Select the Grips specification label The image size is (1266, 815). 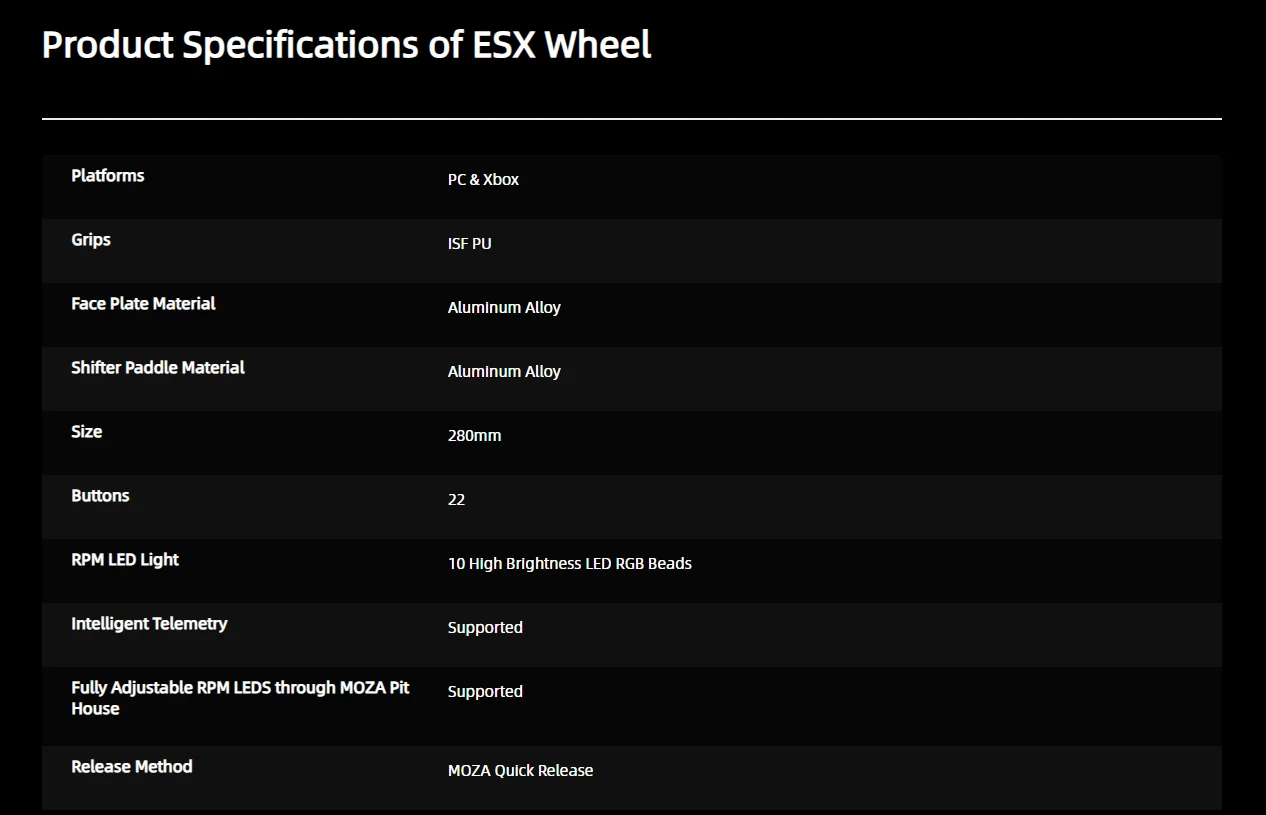tap(91, 240)
